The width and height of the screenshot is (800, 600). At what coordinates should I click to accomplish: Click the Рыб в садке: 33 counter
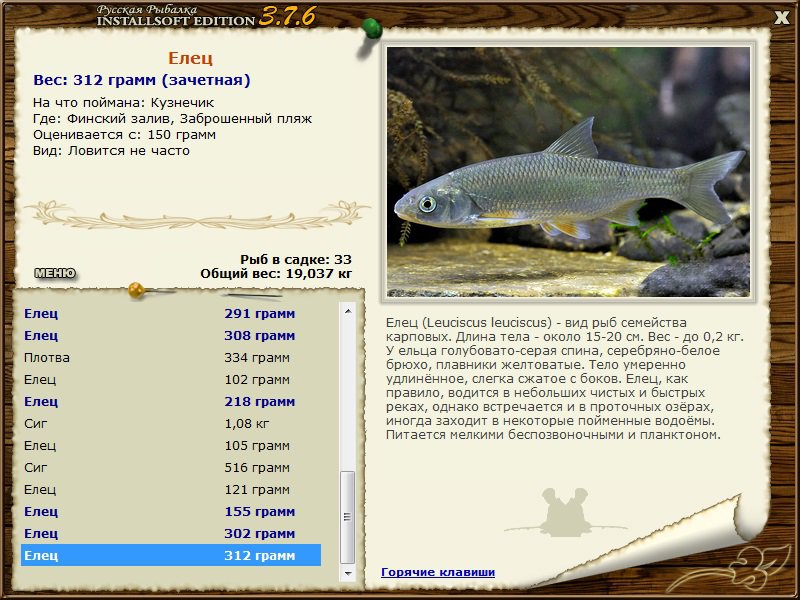pos(296,260)
